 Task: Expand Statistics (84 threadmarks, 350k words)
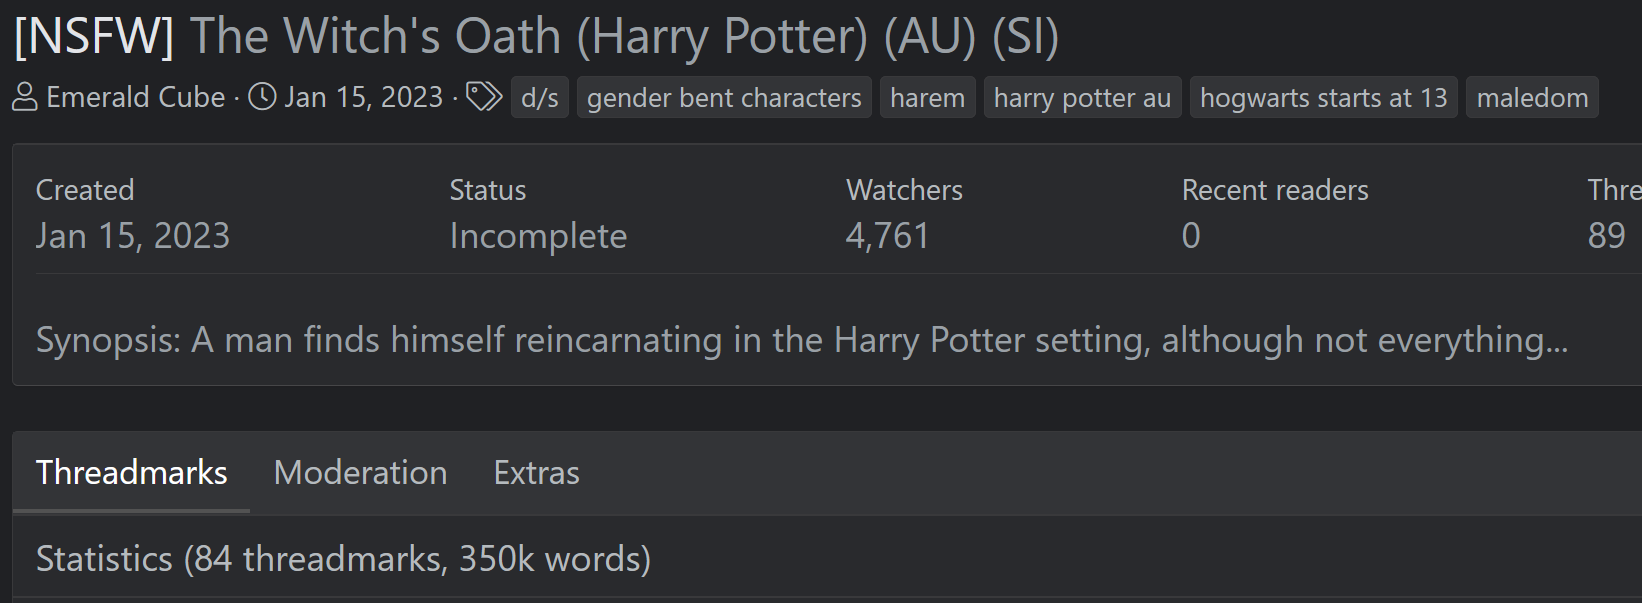click(x=343, y=558)
